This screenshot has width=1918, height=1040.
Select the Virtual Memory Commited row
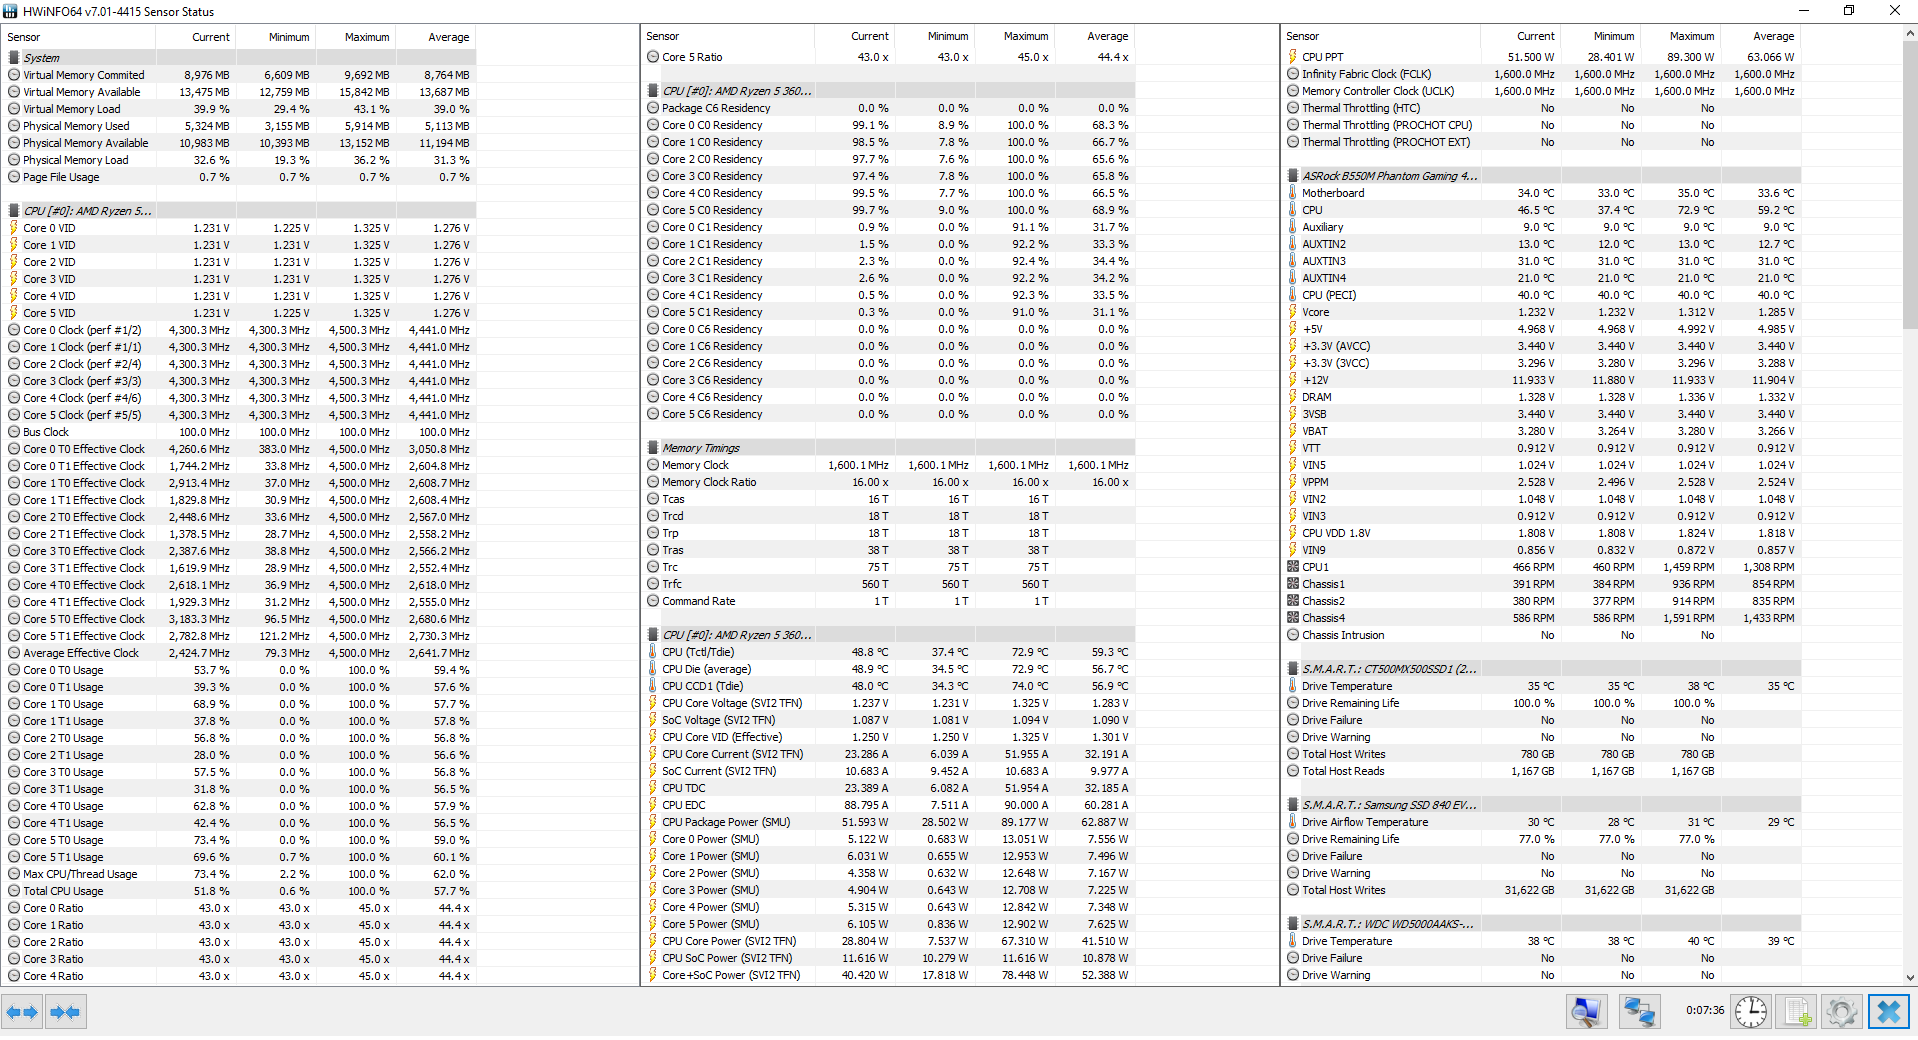[x=239, y=75]
